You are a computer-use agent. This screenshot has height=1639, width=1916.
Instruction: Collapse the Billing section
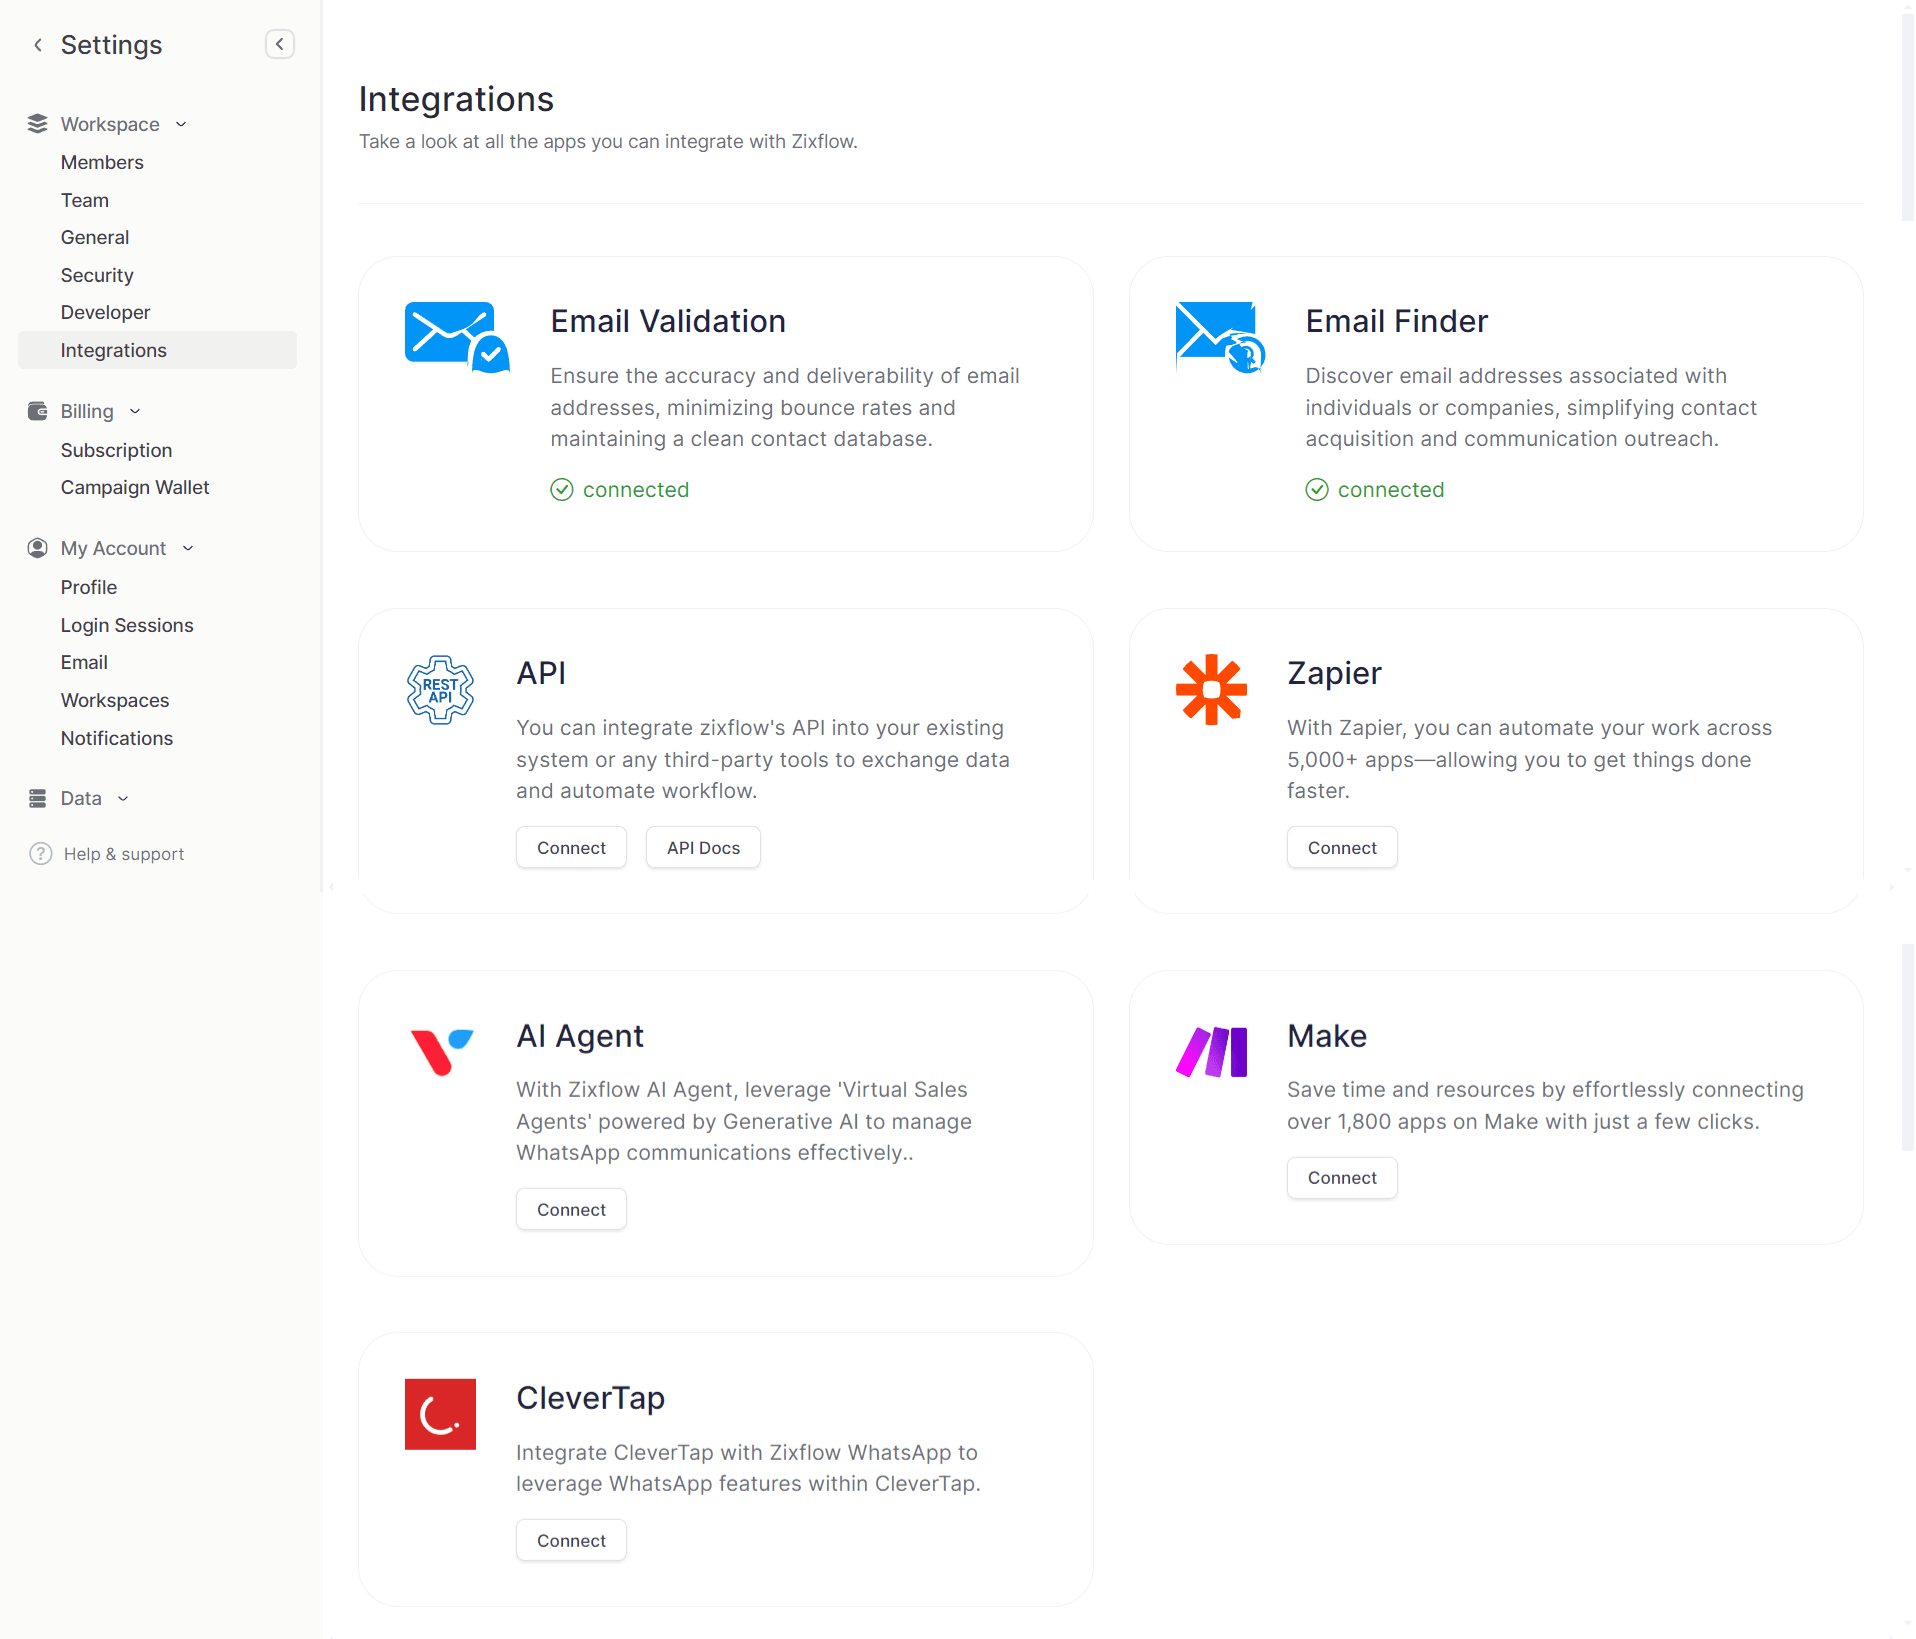[135, 411]
